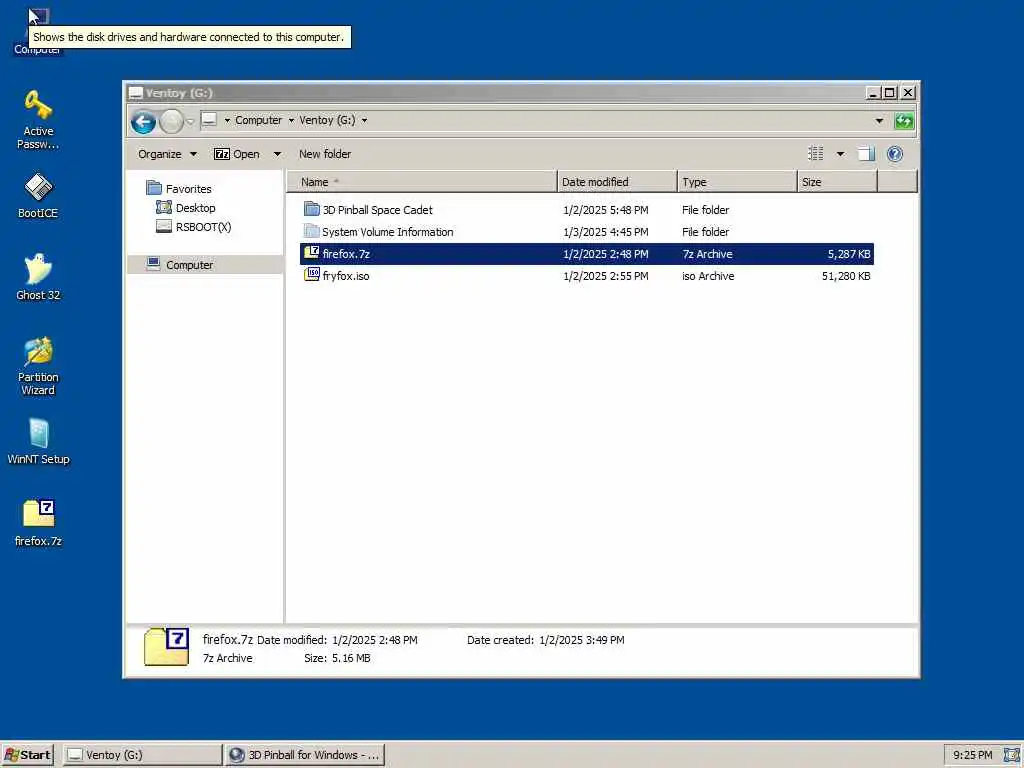1024x768 pixels.
Task: Click the 51,280 KB size cell
Action: tap(846, 276)
